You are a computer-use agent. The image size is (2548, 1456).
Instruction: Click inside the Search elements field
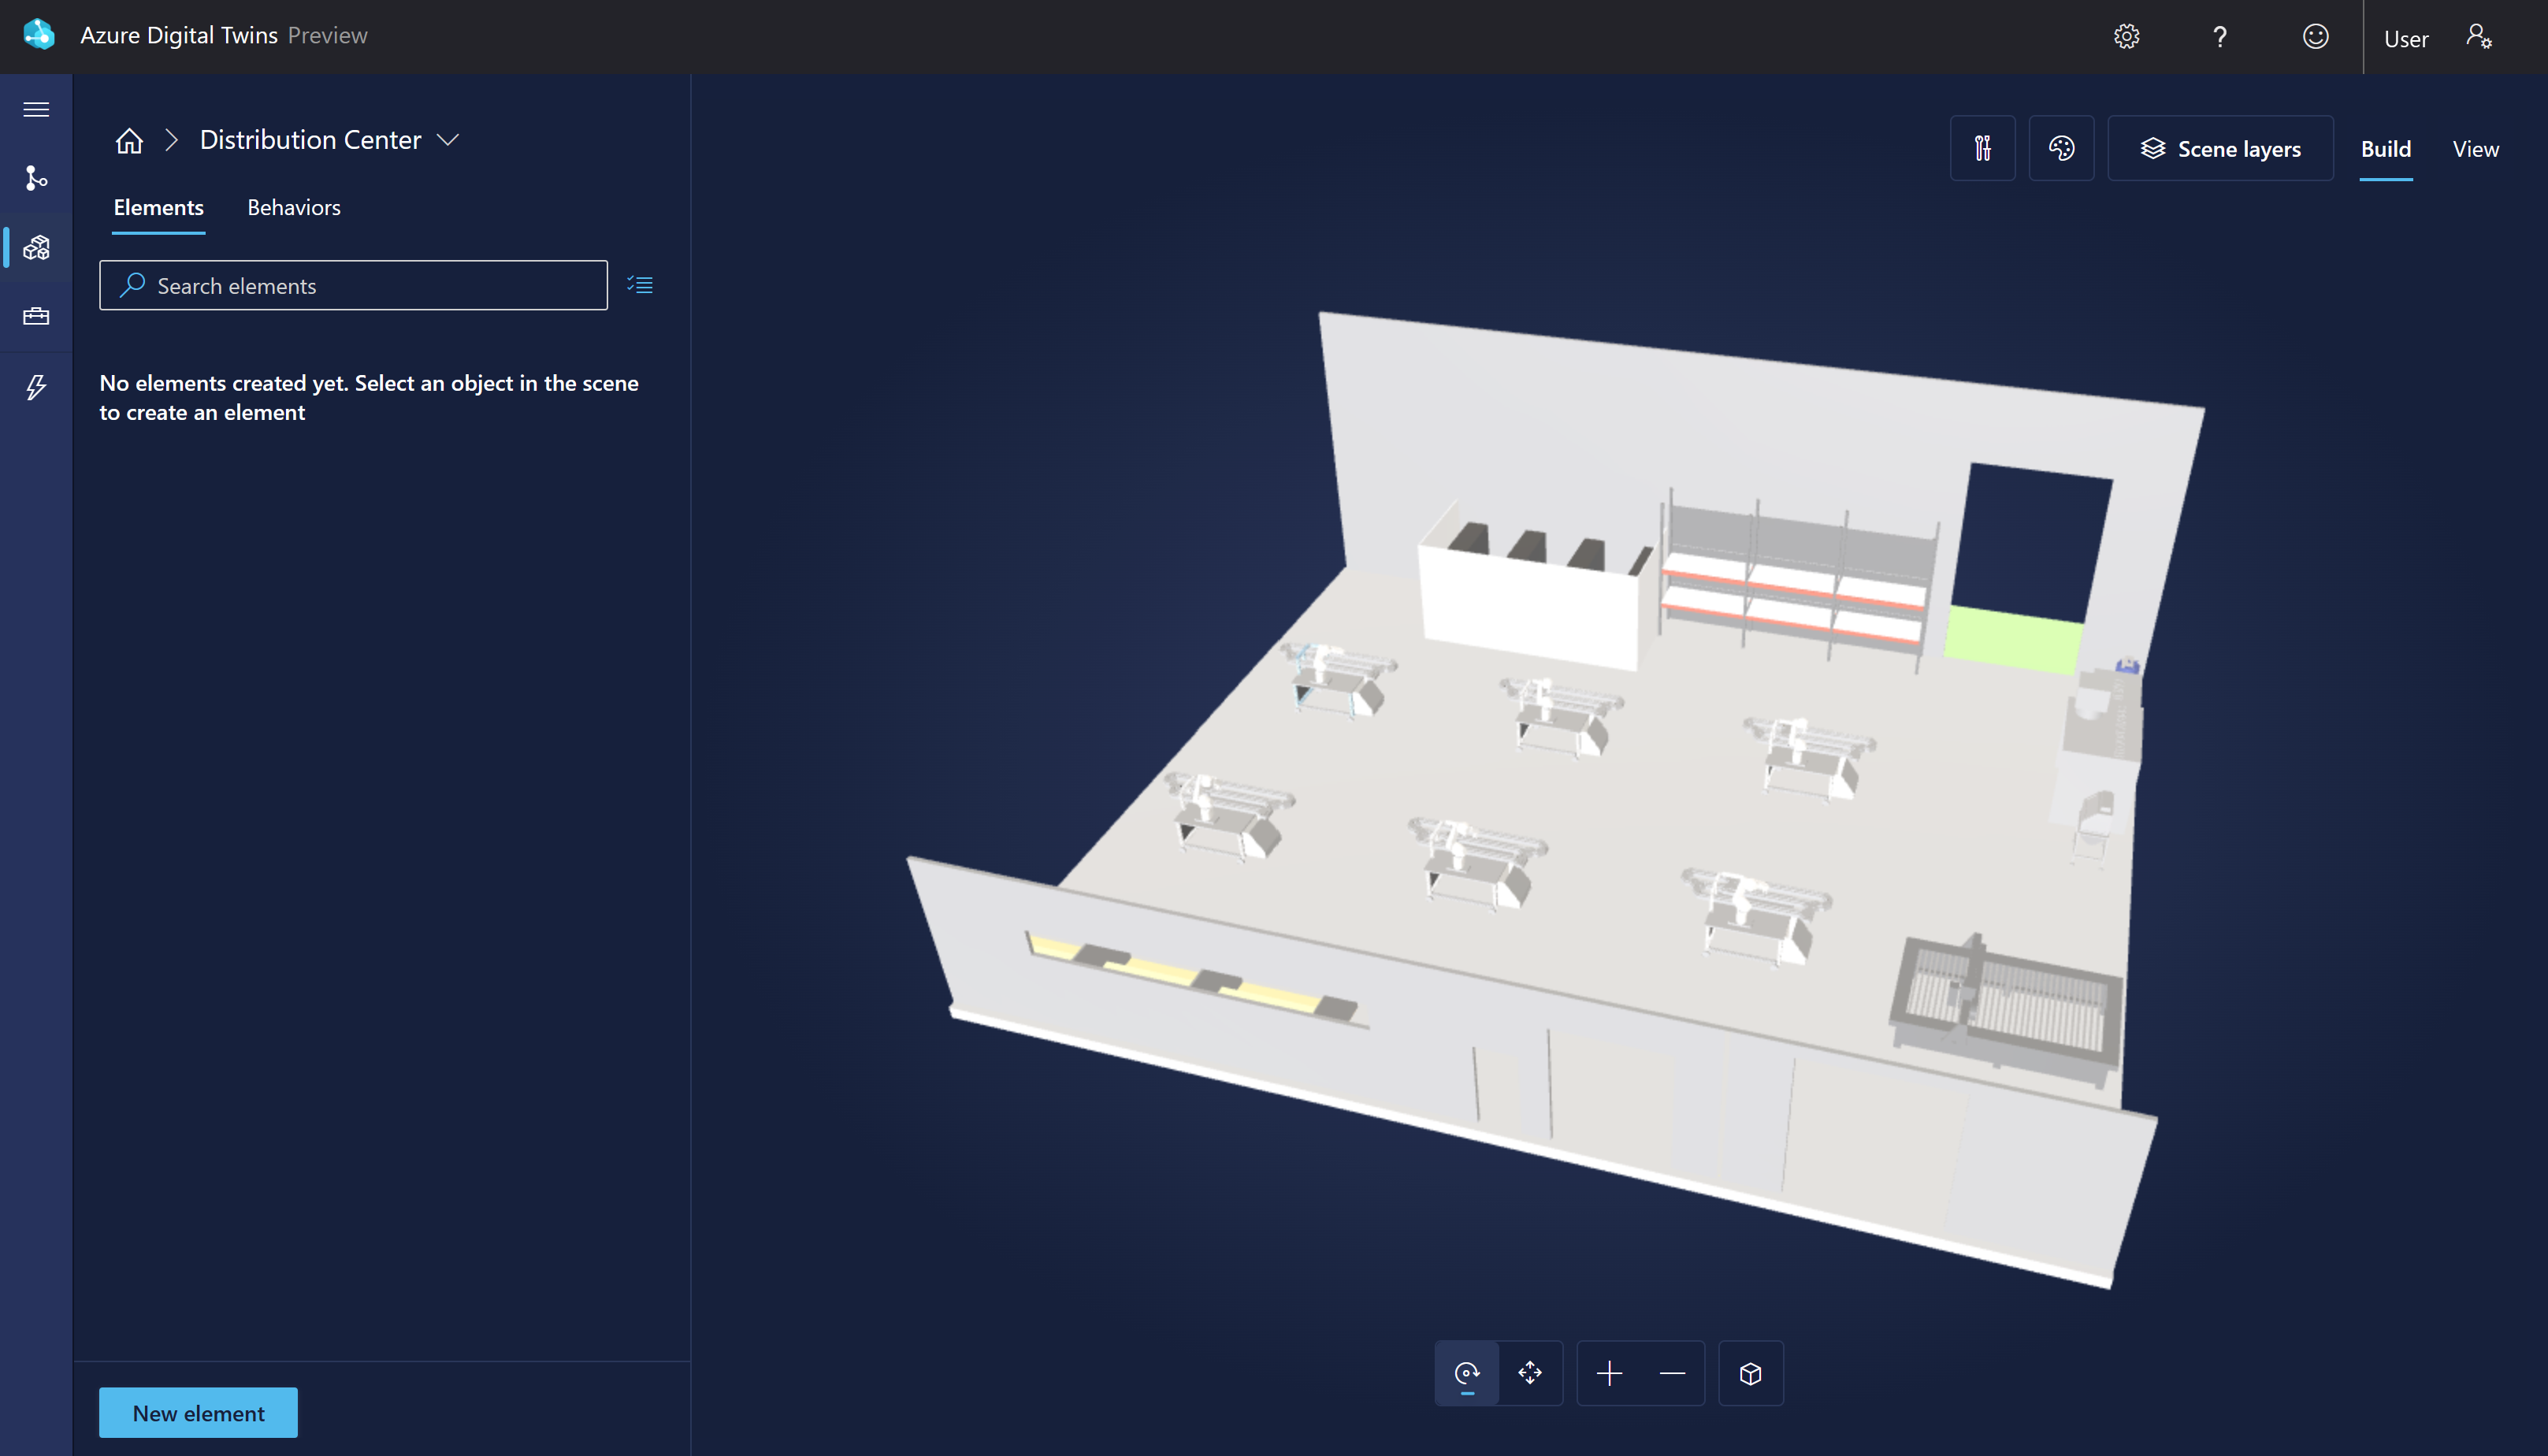[x=352, y=285]
